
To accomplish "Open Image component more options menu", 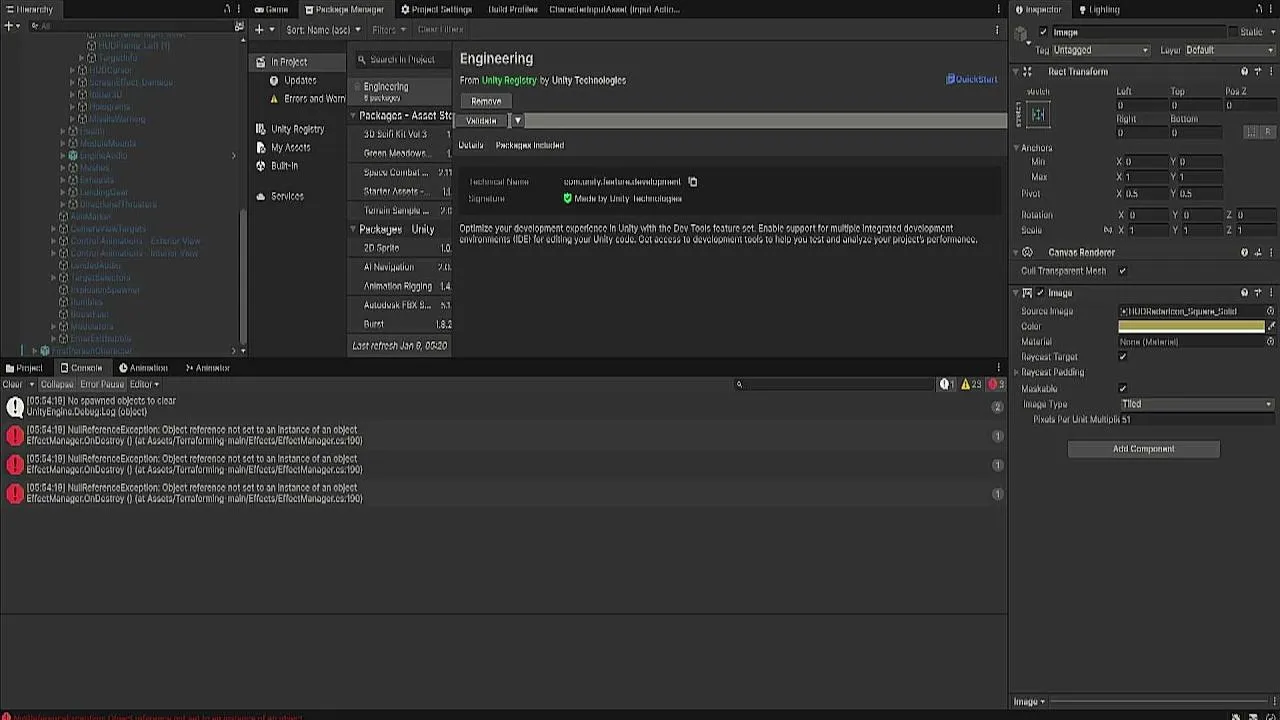I will tap(1270, 293).
